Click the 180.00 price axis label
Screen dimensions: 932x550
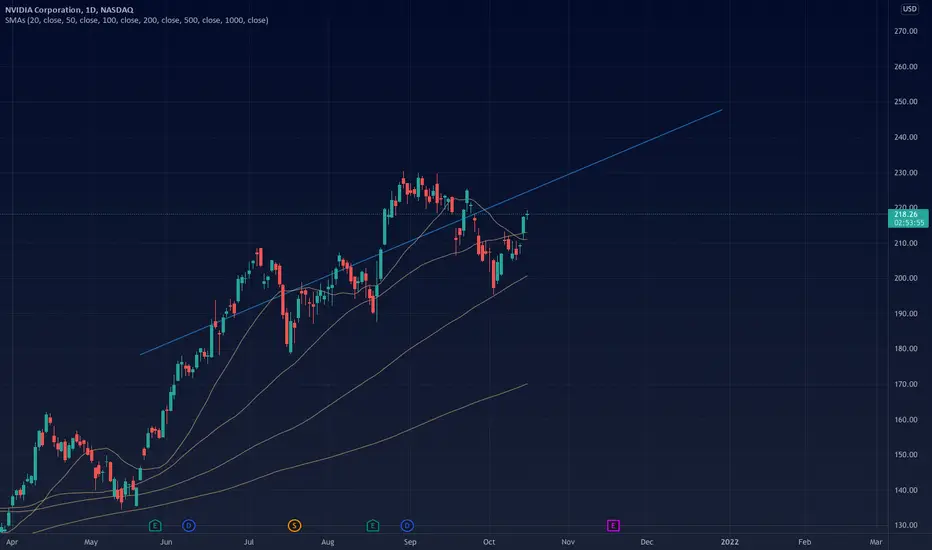click(906, 349)
